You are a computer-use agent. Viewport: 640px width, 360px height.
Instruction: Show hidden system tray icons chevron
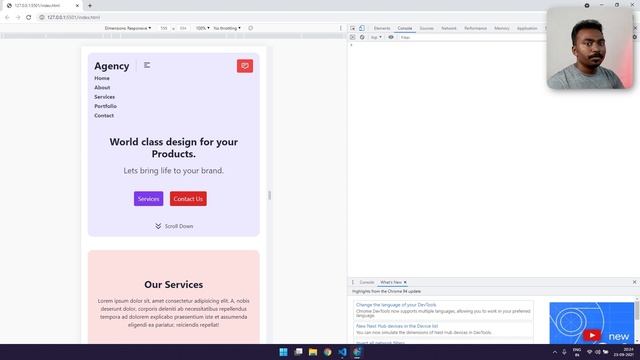coord(555,352)
